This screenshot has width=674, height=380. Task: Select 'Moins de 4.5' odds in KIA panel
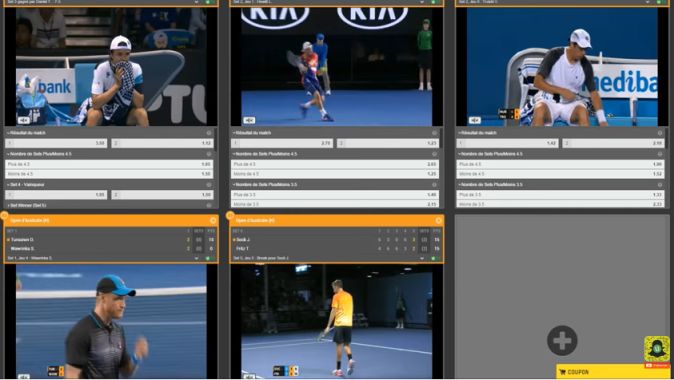pos(335,174)
